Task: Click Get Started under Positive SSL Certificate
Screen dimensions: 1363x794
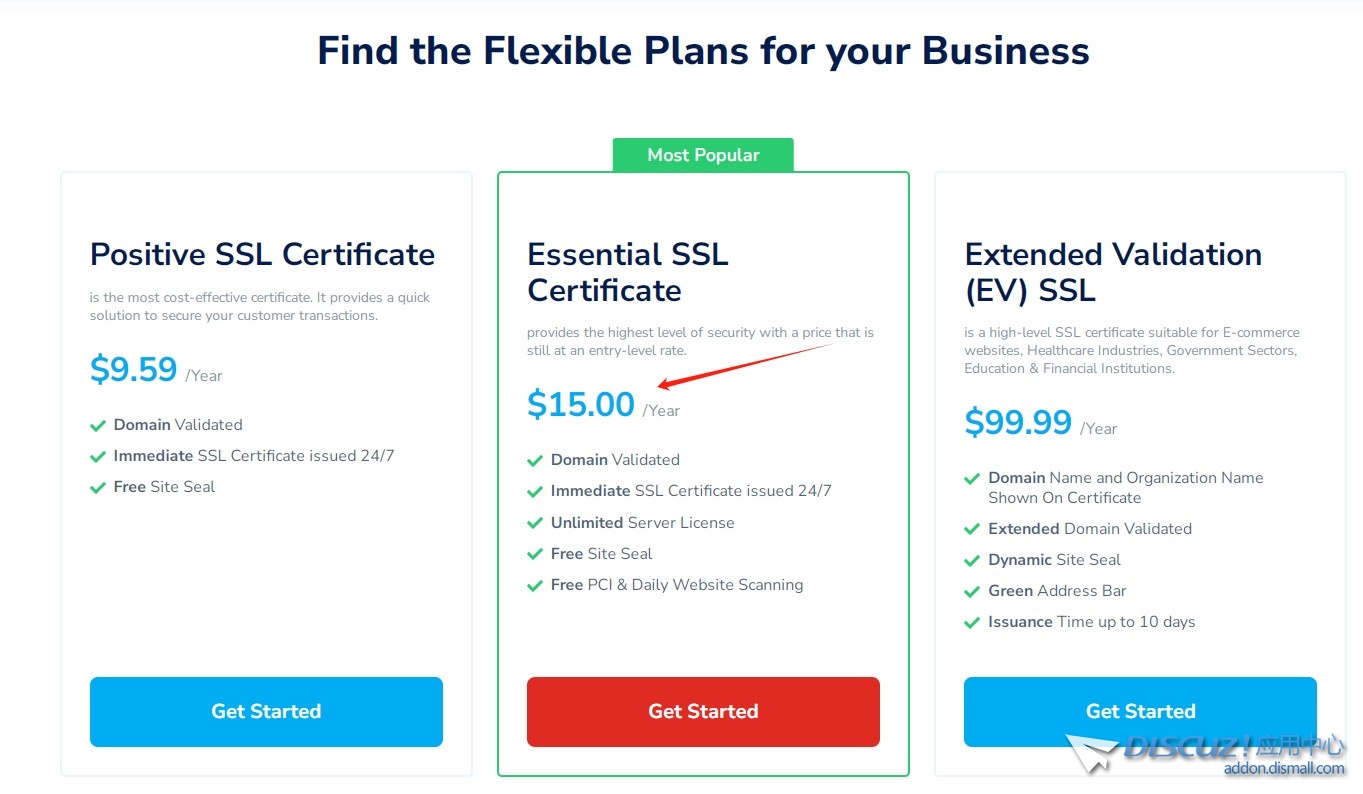Action: [266, 711]
